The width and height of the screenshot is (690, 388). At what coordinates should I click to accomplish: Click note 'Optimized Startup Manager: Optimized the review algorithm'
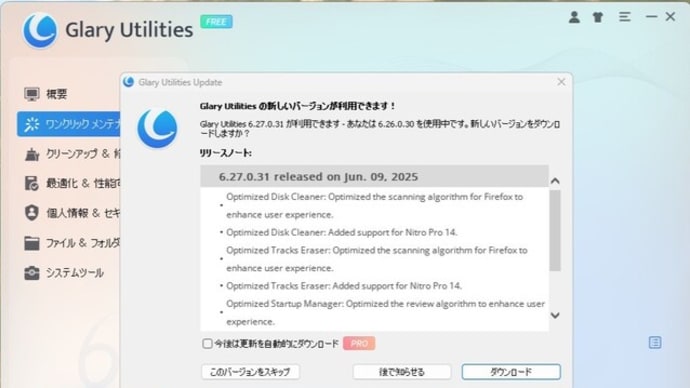[x=385, y=313]
